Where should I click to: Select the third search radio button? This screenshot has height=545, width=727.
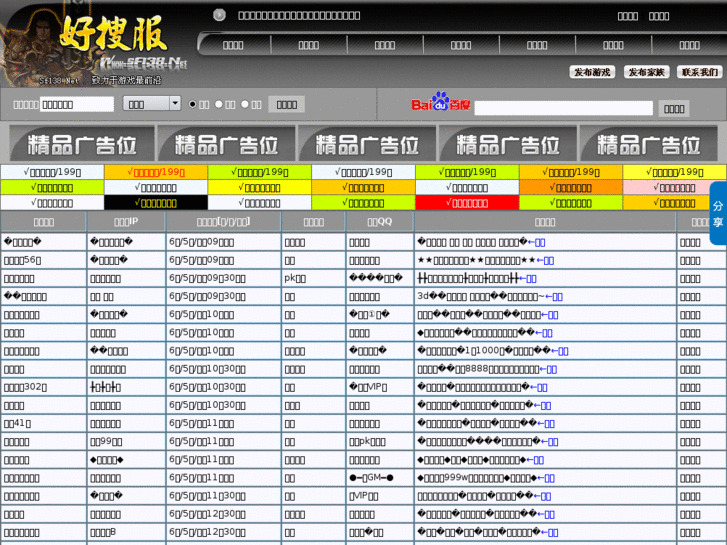[245, 104]
